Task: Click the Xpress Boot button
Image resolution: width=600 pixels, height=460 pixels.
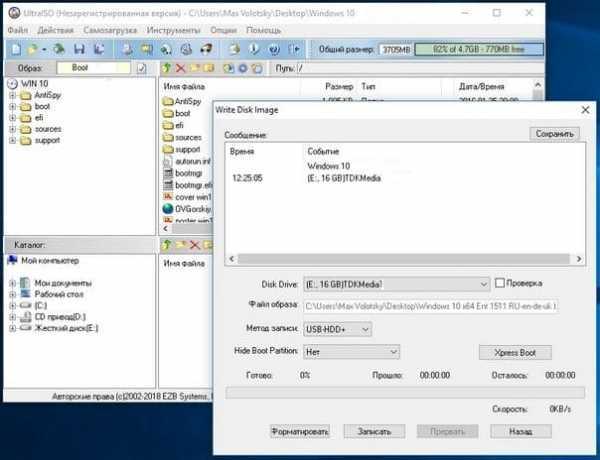Action: click(515, 352)
